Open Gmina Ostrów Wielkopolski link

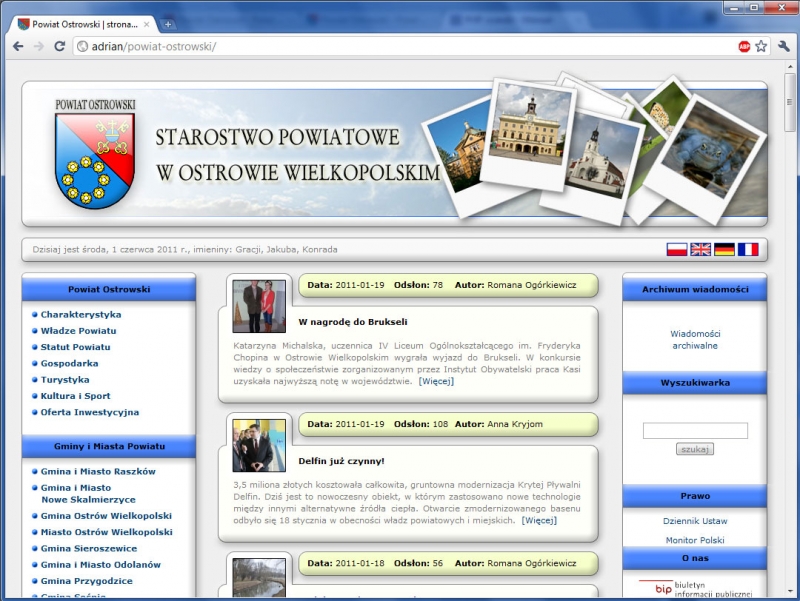tap(106, 516)
